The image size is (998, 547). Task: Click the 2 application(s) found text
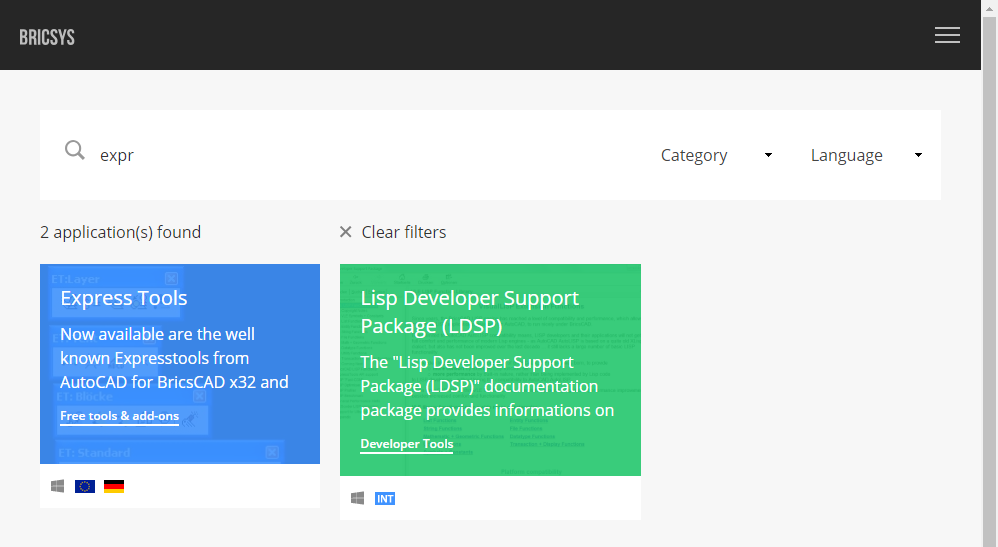coord(120,232)
